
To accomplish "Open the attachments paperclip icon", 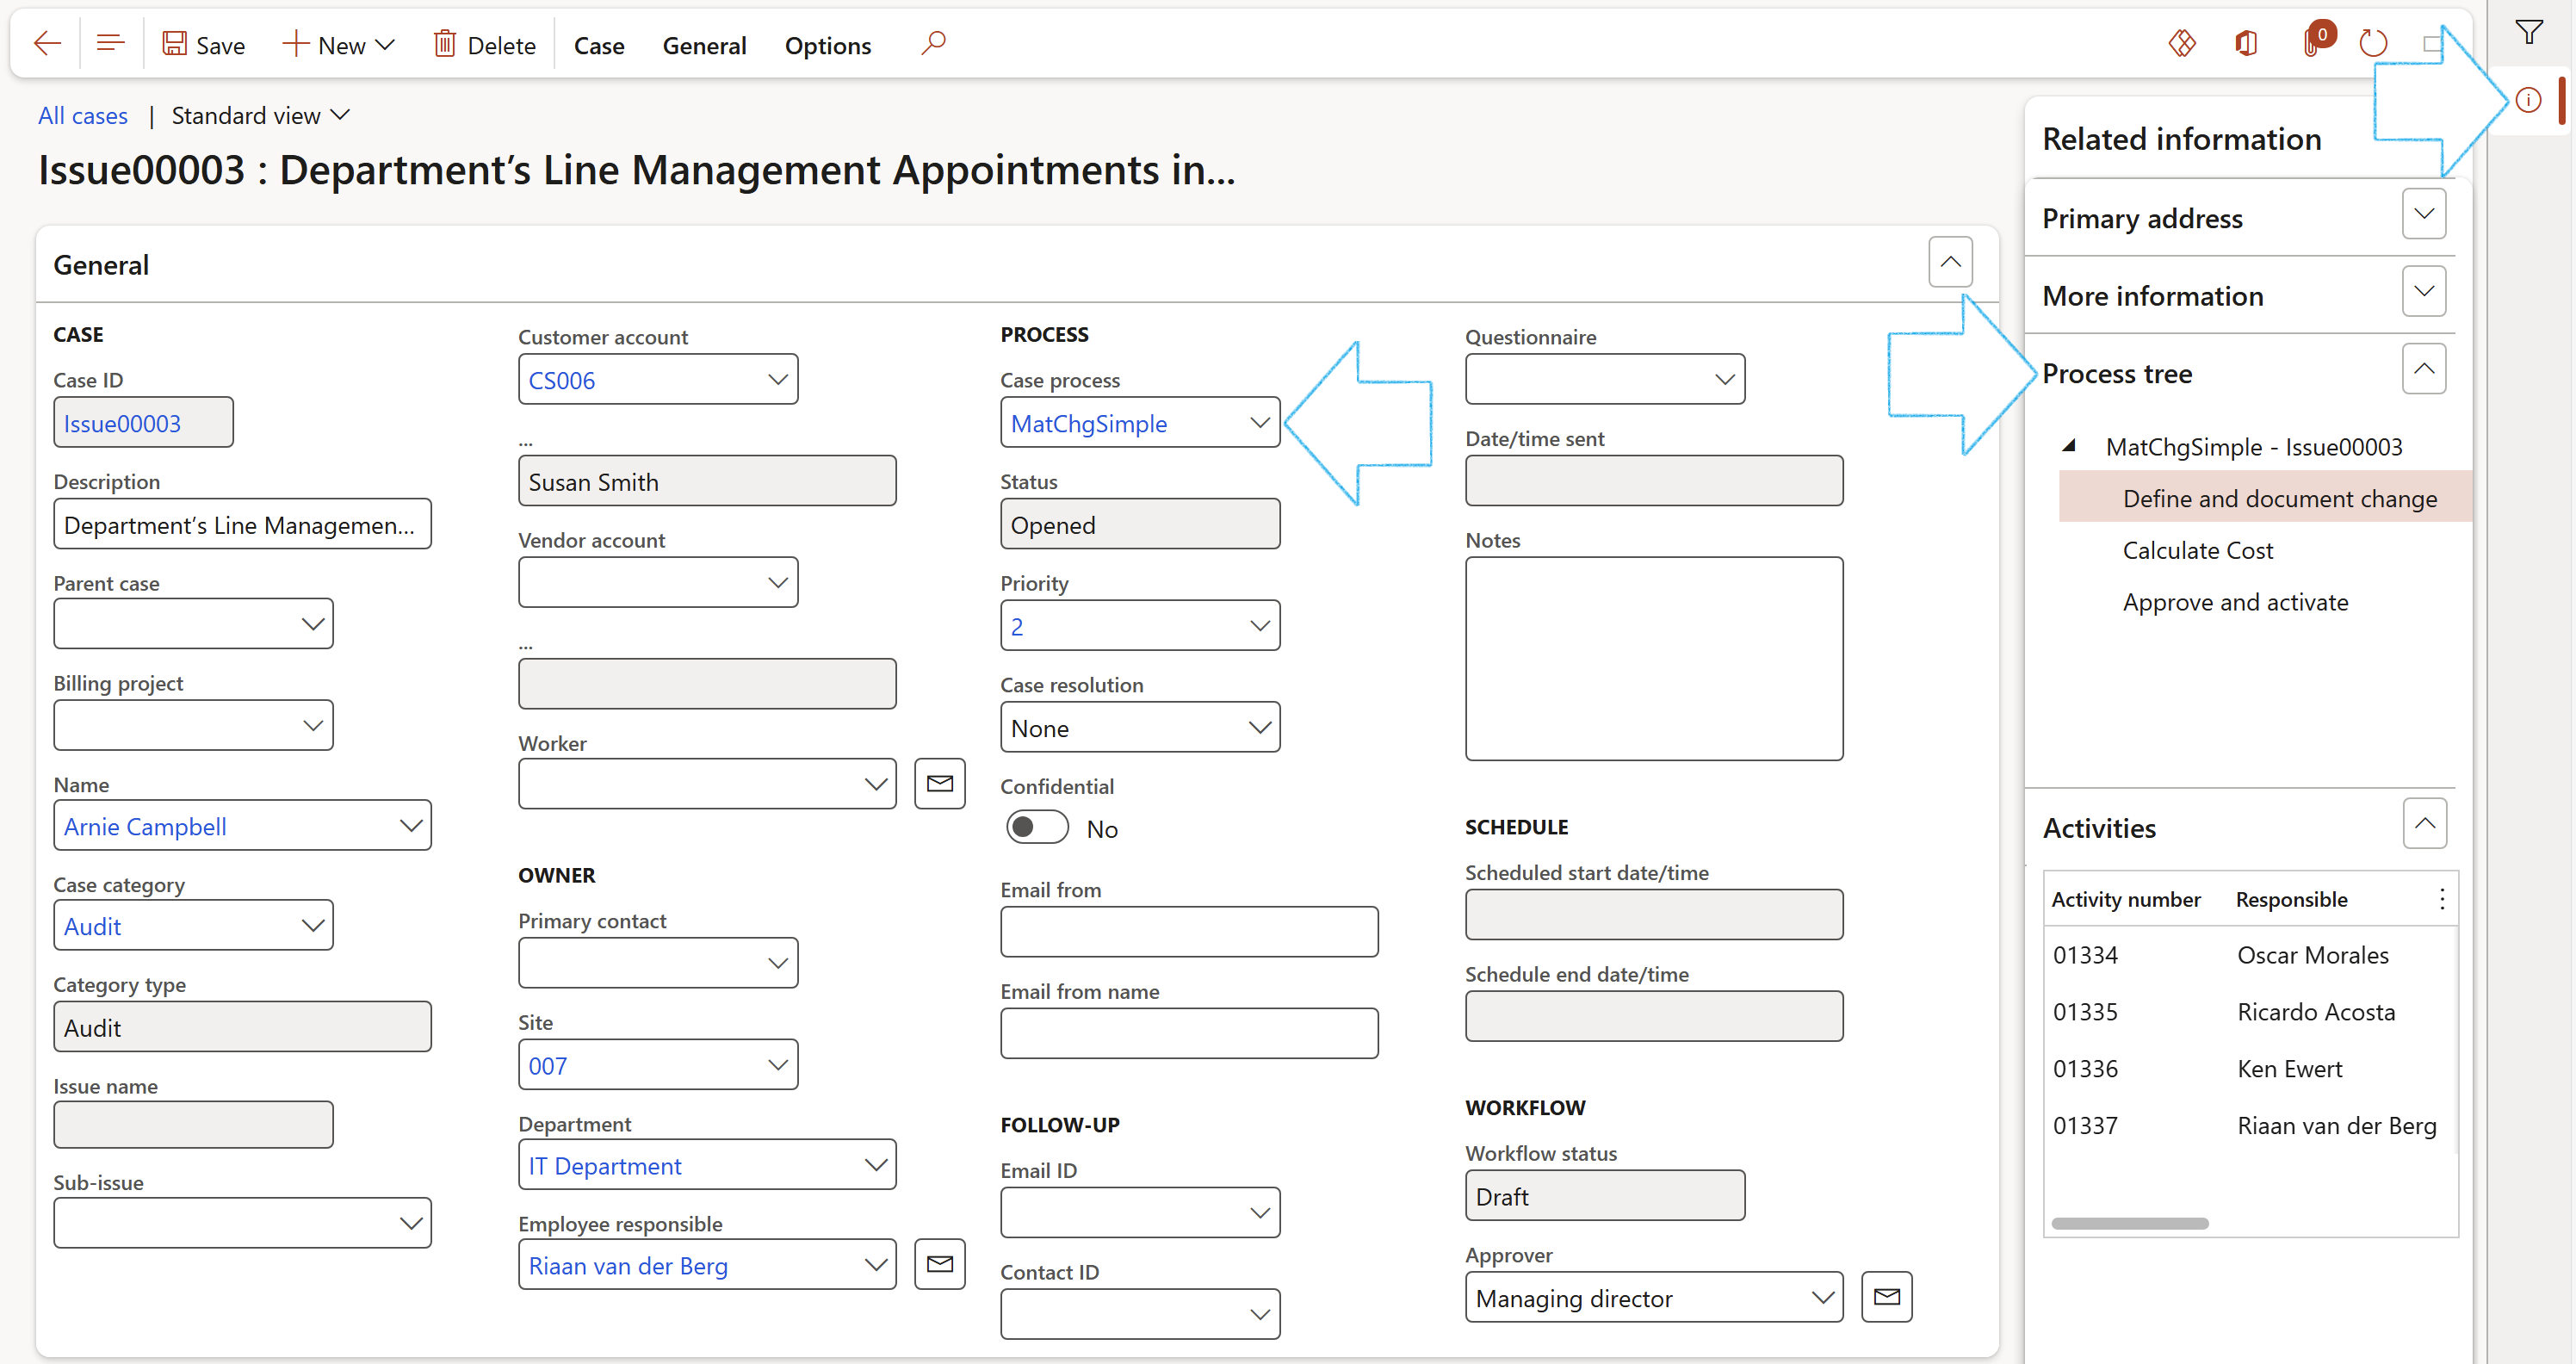I will [x=2312, y=44].
